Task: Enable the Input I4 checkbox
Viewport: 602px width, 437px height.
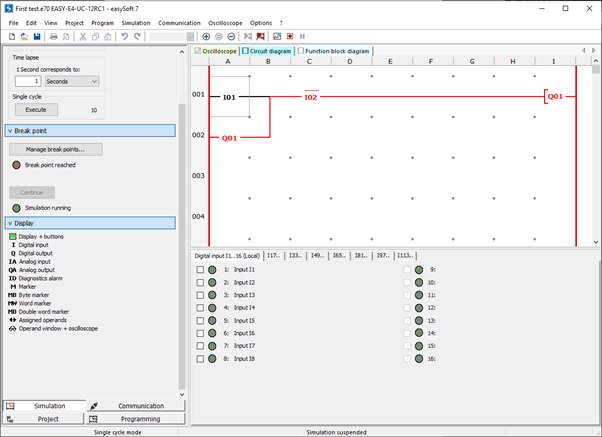Action: [x=200, y=308]
